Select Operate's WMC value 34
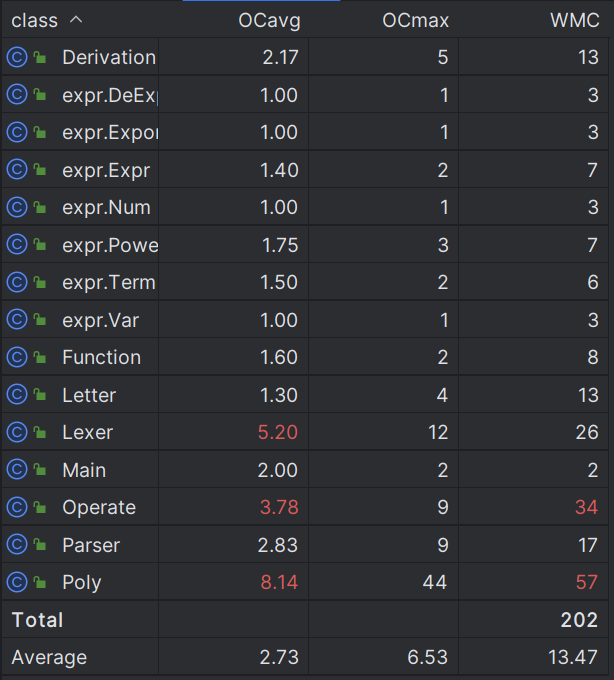This screenshot has width=614, height=680. coord(587,507)
